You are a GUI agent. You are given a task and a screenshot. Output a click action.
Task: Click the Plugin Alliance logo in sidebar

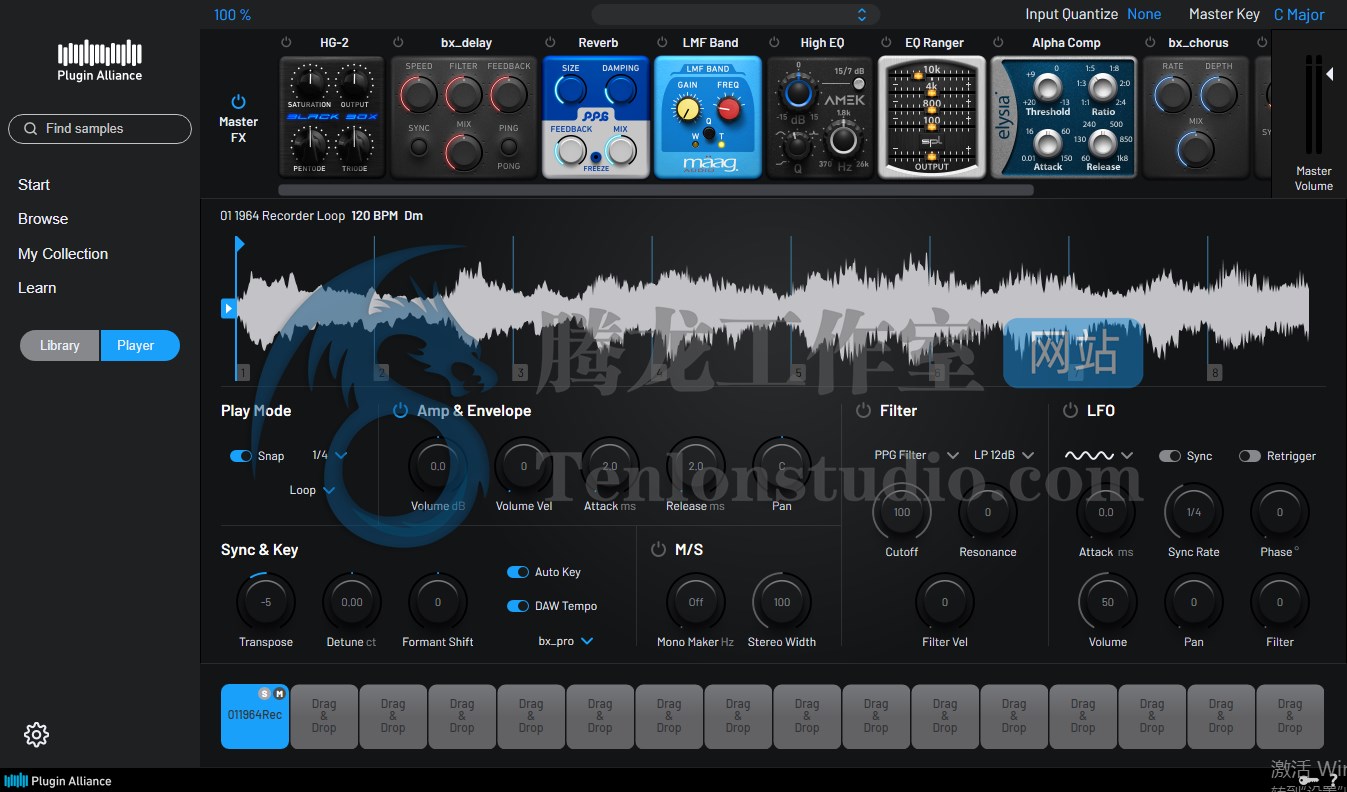99,60
